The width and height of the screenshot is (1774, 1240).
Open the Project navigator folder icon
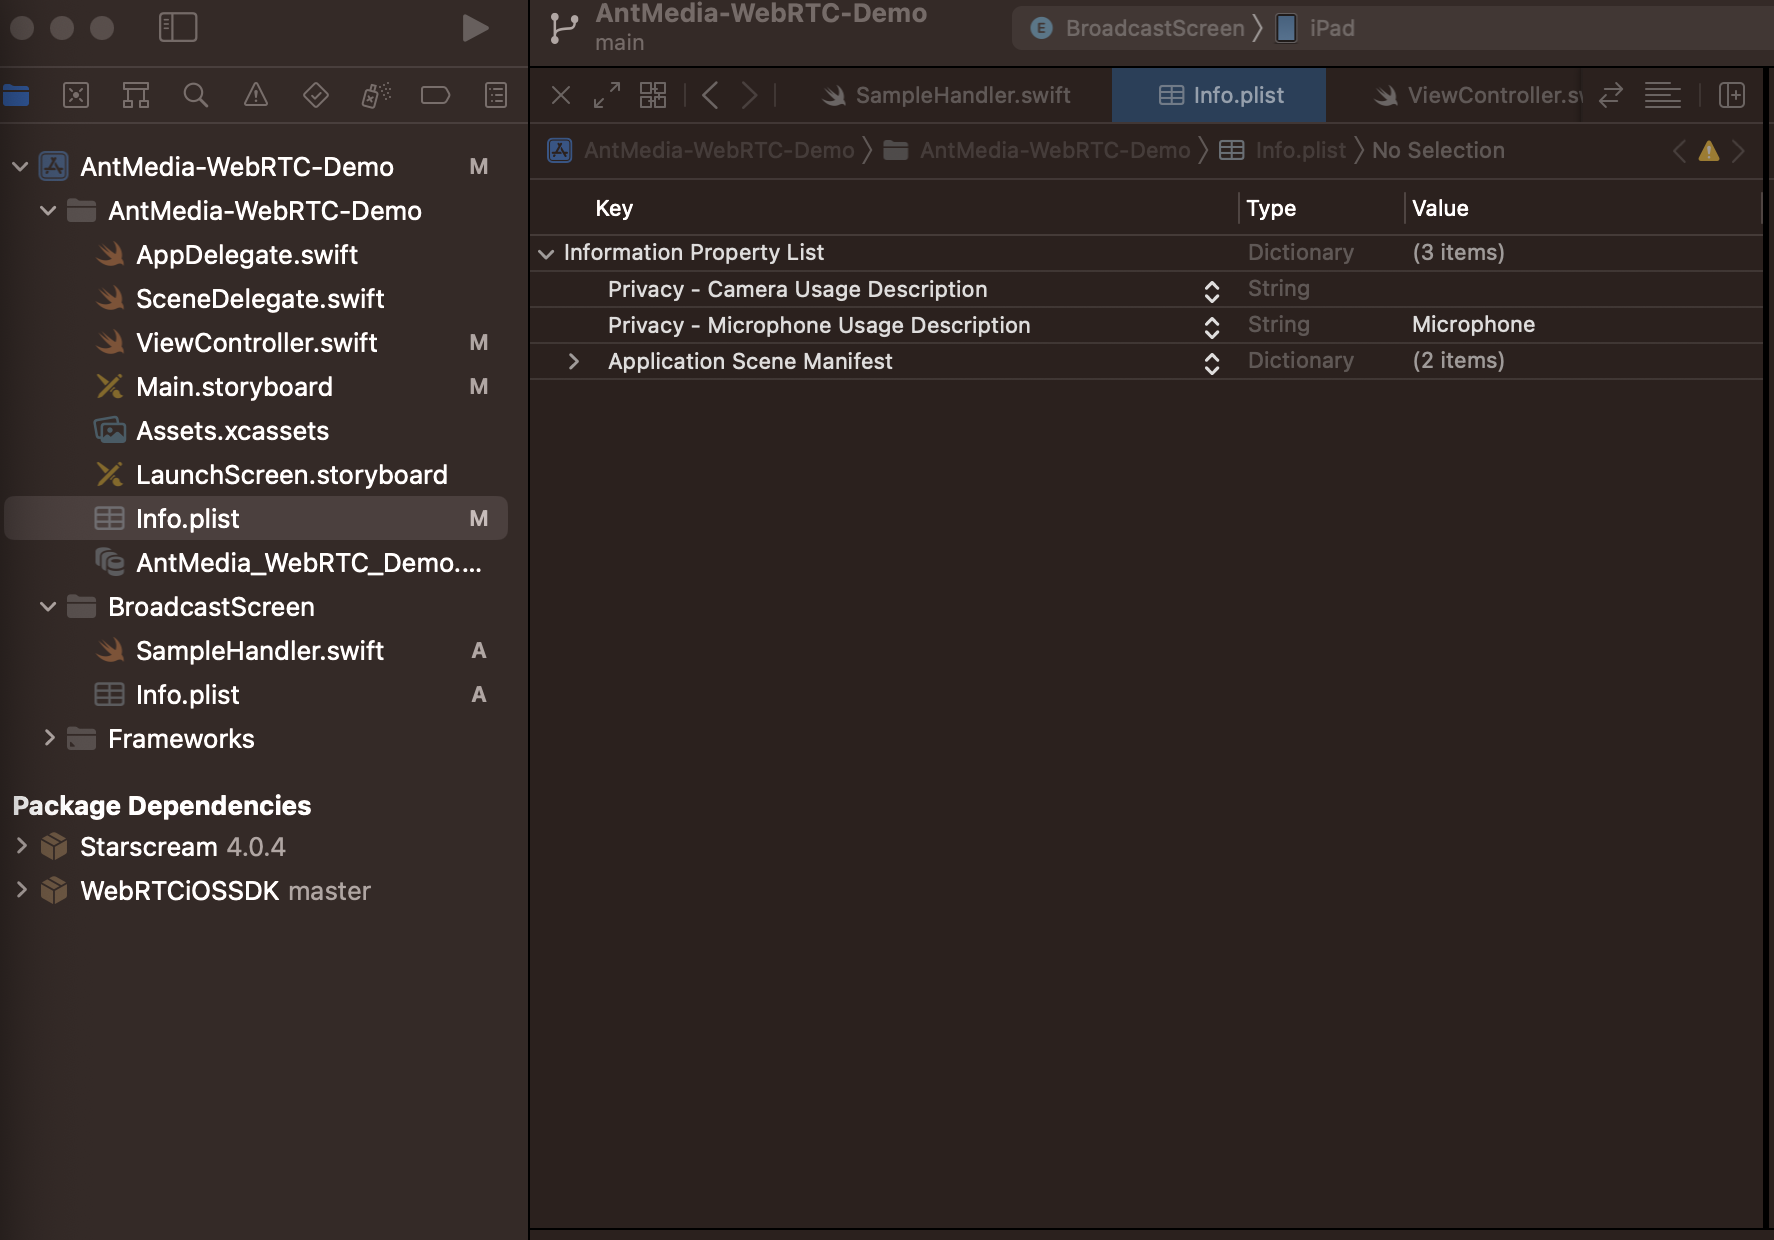pyautogui.click(x=16, y=95)
